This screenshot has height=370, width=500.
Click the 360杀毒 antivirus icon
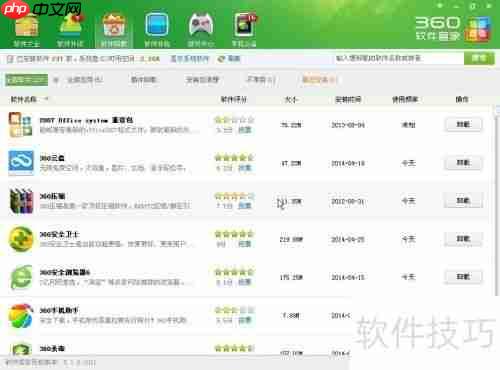tap(22, 349)
